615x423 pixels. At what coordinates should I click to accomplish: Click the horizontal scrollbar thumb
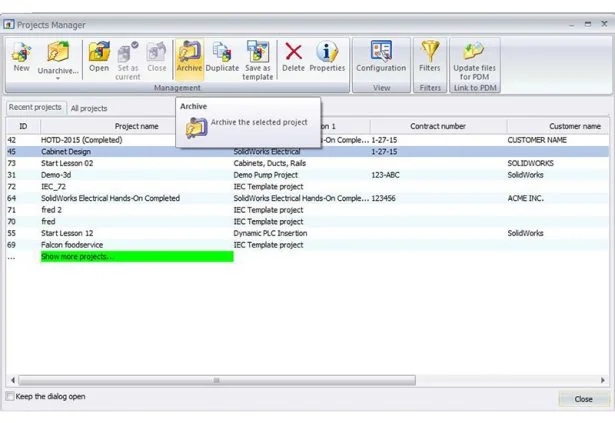point(215,380)
